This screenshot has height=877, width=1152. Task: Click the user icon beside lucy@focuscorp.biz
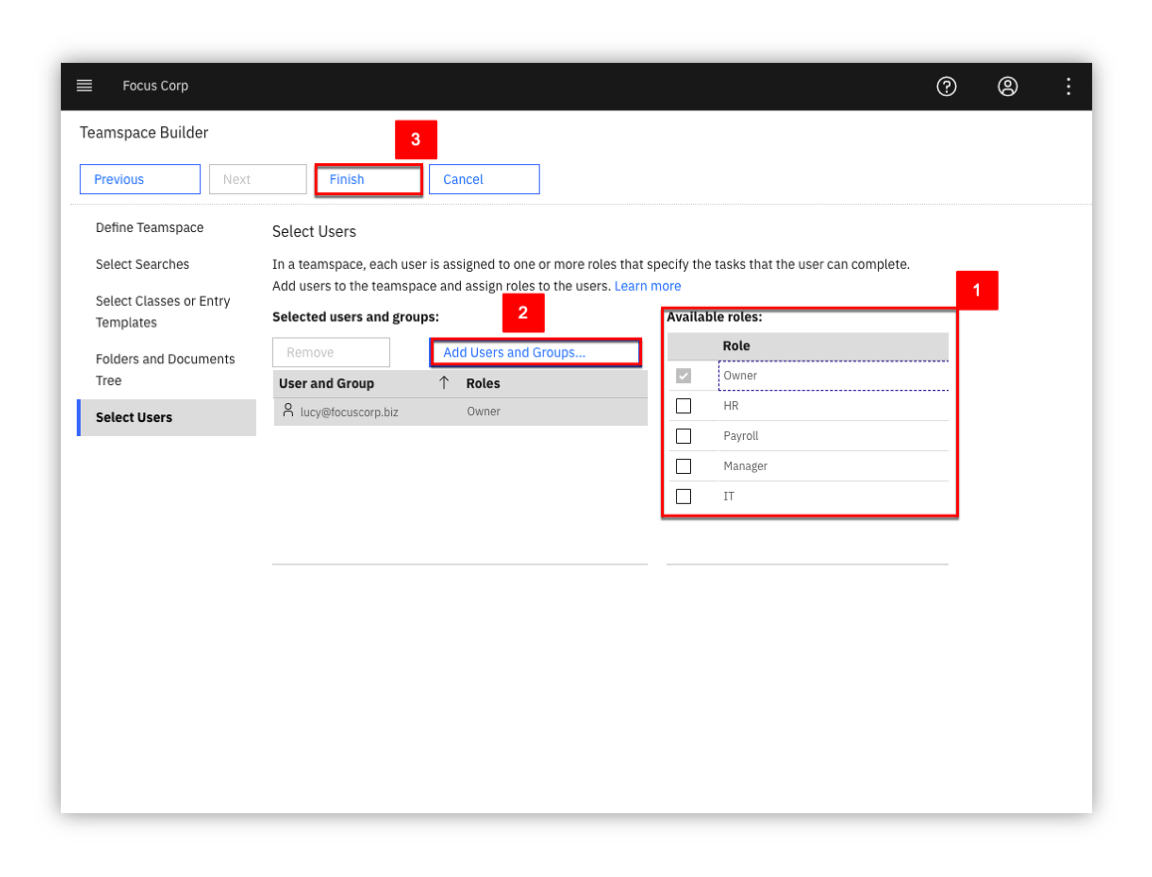click(x=288, y=410)
